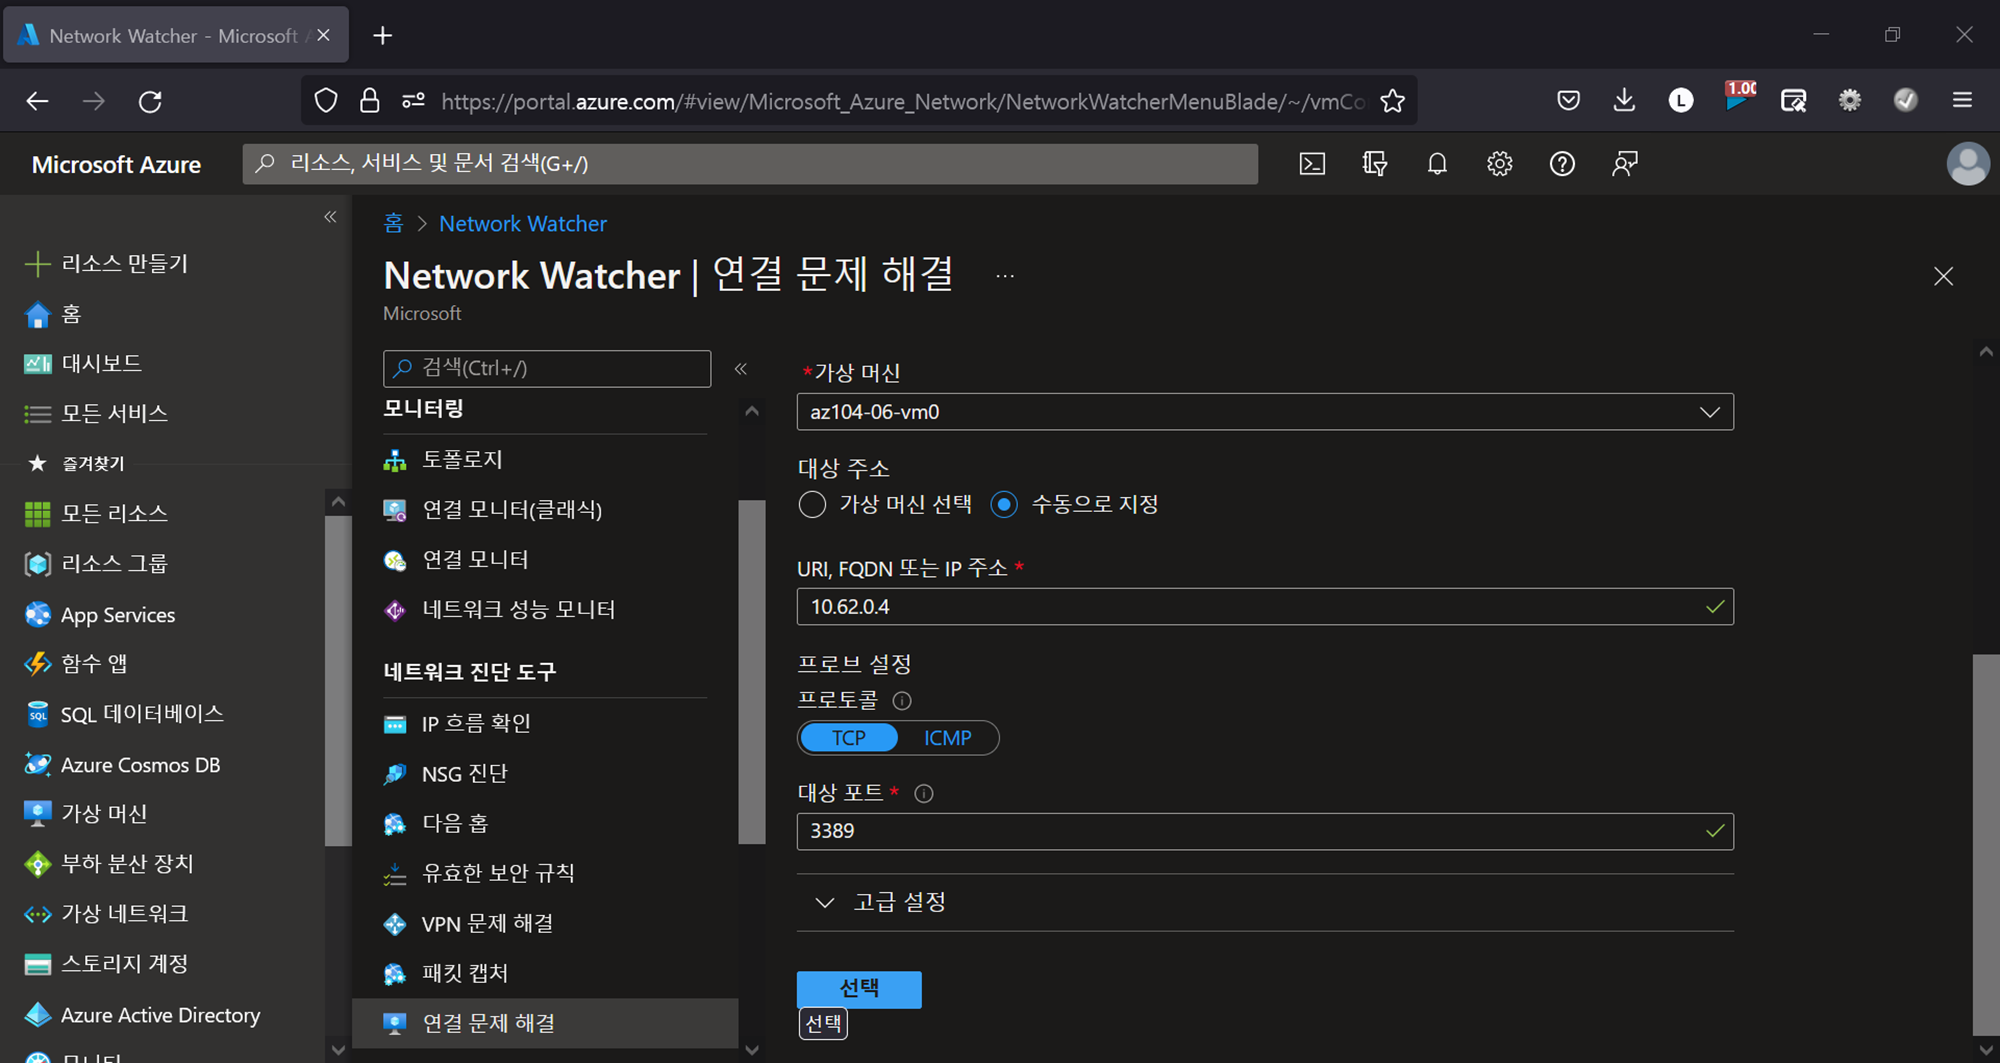2000x1063 pixels.
Task: Open the gear extension icon in Firefox toolbar
Action: tap(1850, 100)
